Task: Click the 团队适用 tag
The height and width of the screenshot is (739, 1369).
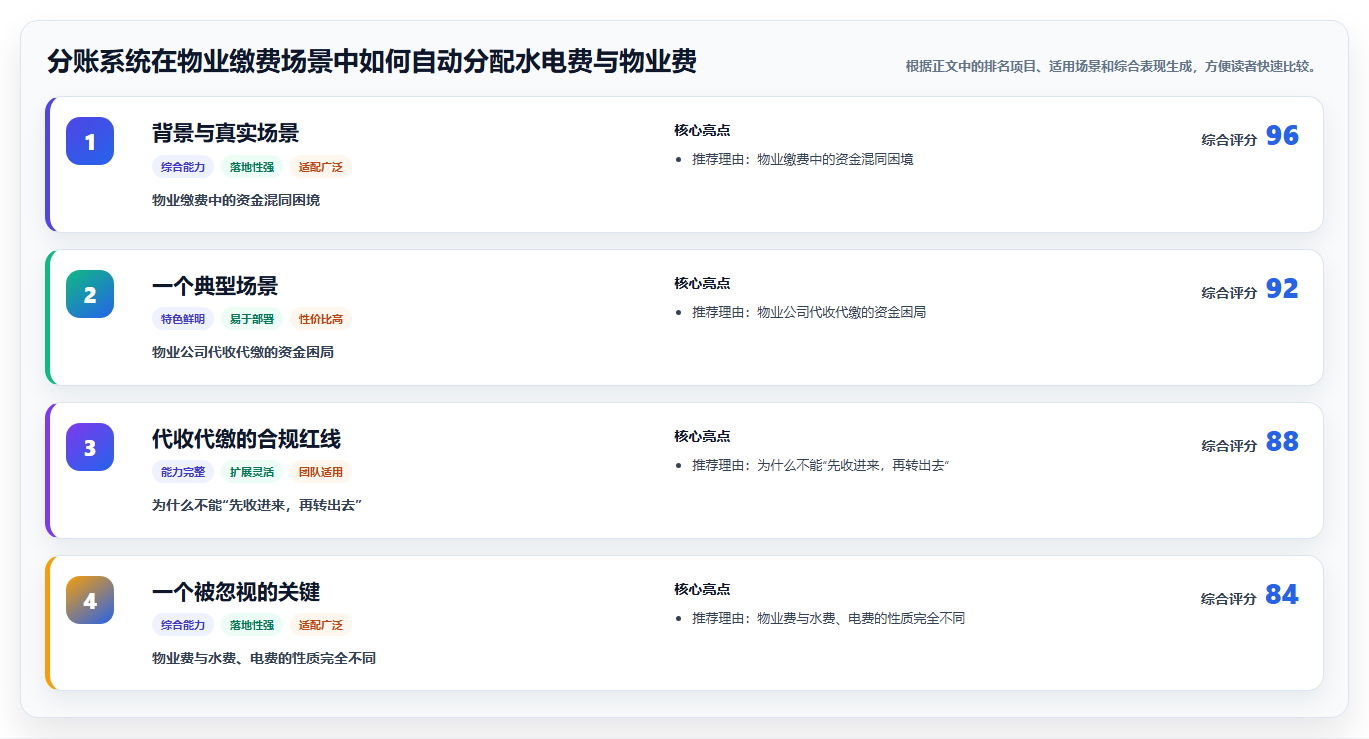Action: (321, 472)
